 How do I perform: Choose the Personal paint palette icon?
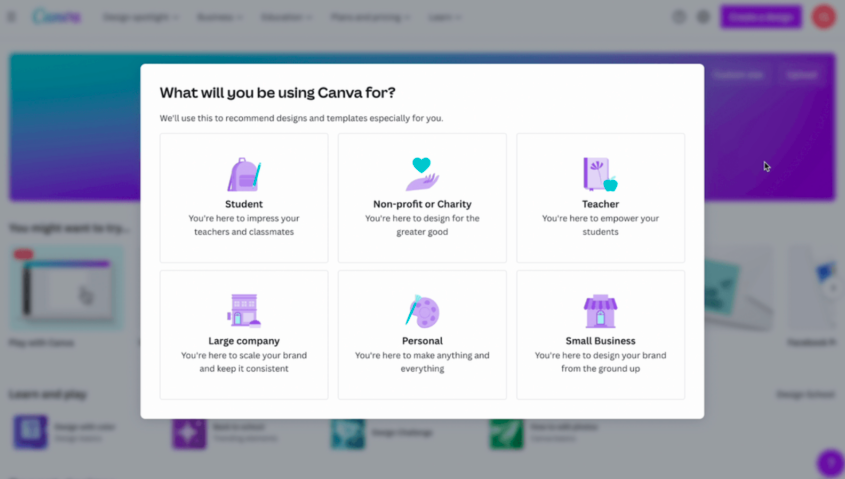pyautogui.click(x=422, y=310)
